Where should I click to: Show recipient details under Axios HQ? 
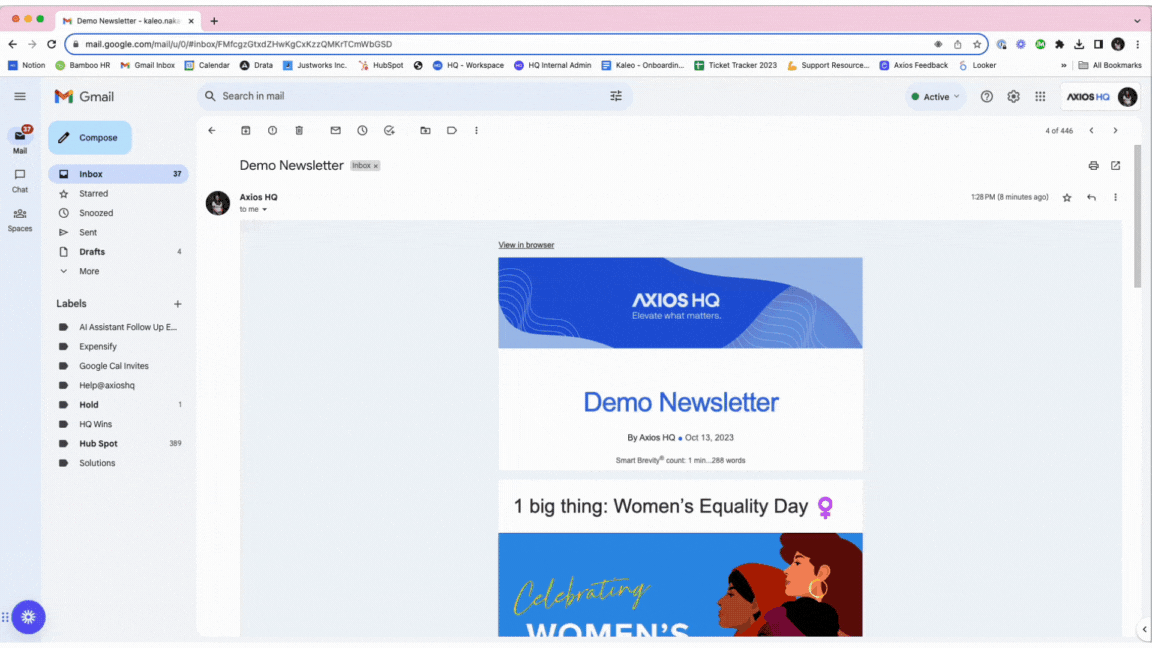coord(265,210)
